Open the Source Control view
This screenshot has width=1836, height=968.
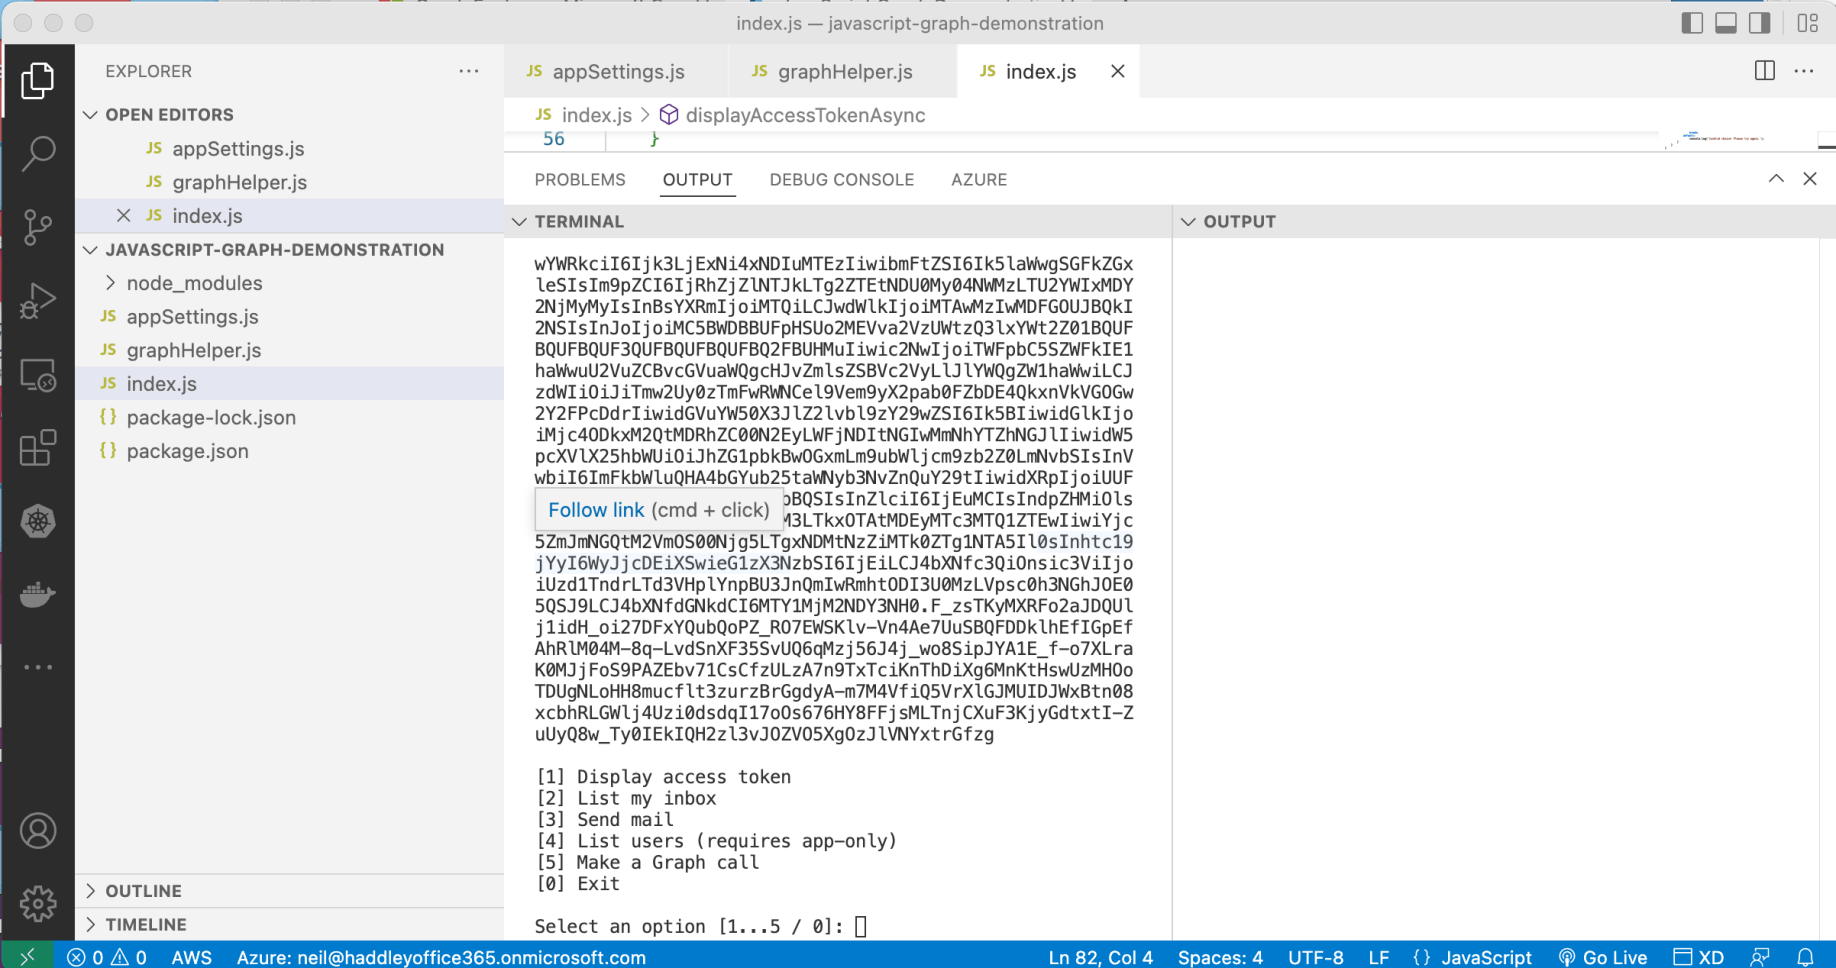(38, 227)
